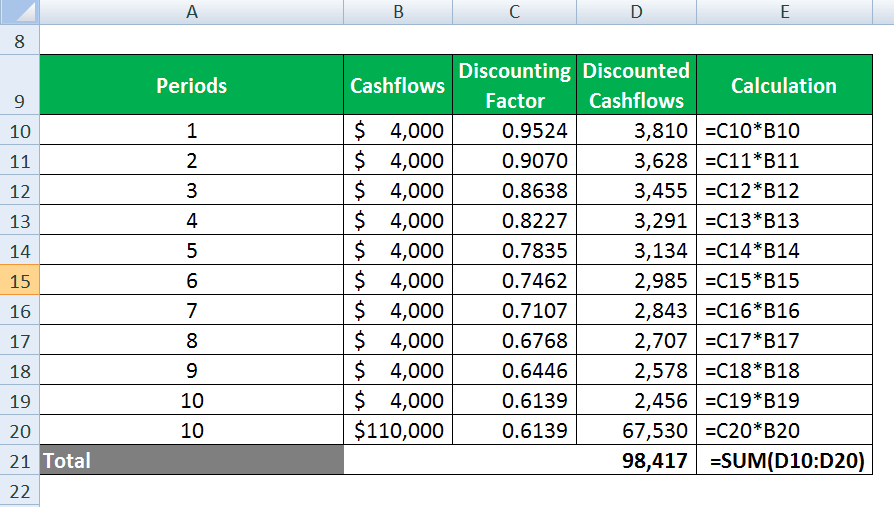
Task: Select discounting factor 0.9524
Action: [x=514, y=130]
